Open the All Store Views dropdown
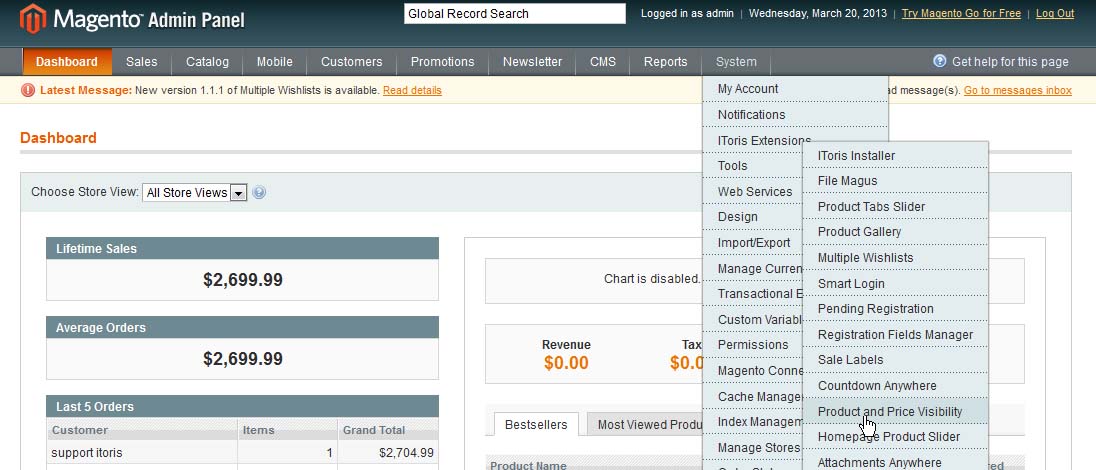 (195, 192)
